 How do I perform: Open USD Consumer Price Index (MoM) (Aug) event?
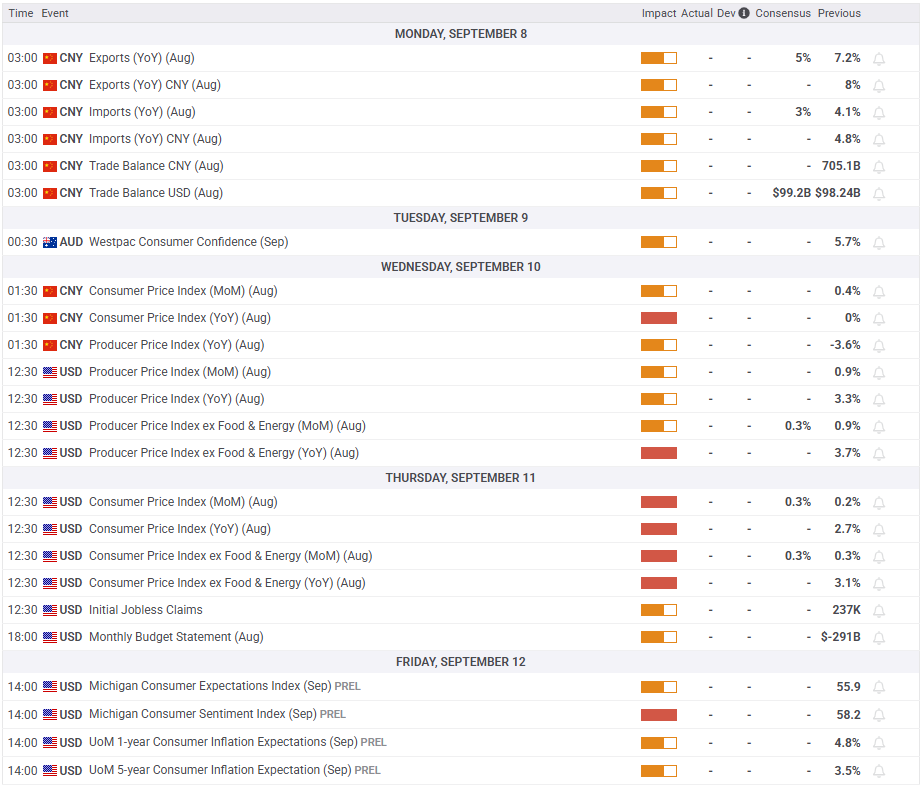(183, 502)
